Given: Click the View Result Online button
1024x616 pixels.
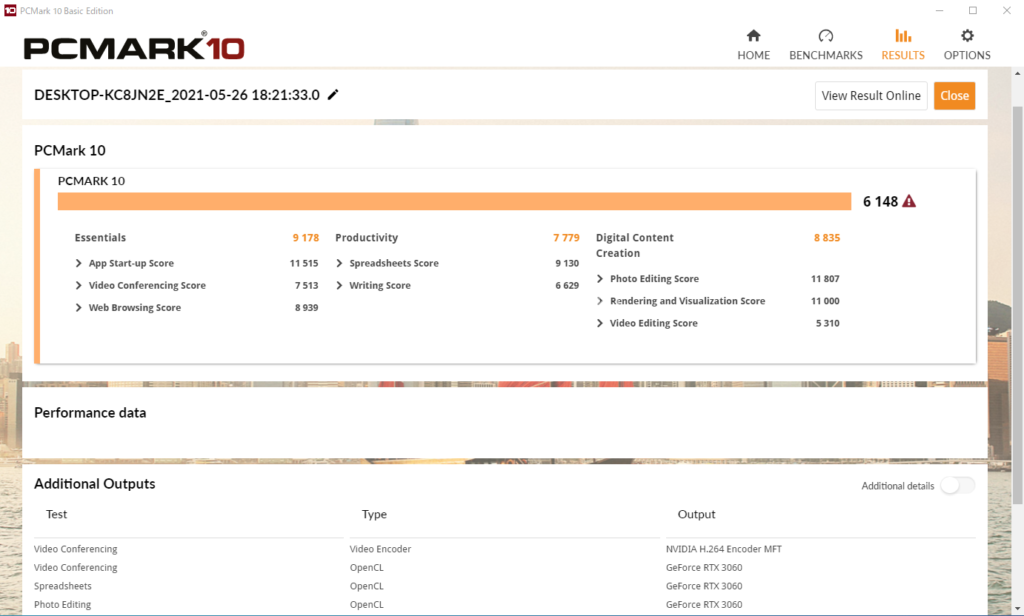Looking at the screenshot, I should click(871, 95).
